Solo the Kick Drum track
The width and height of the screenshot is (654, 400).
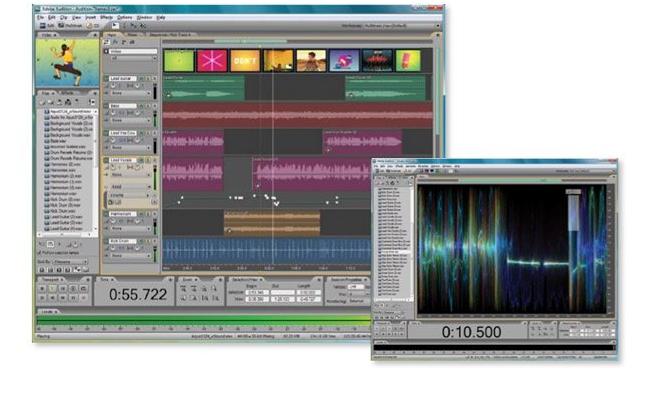click(148, 241)
